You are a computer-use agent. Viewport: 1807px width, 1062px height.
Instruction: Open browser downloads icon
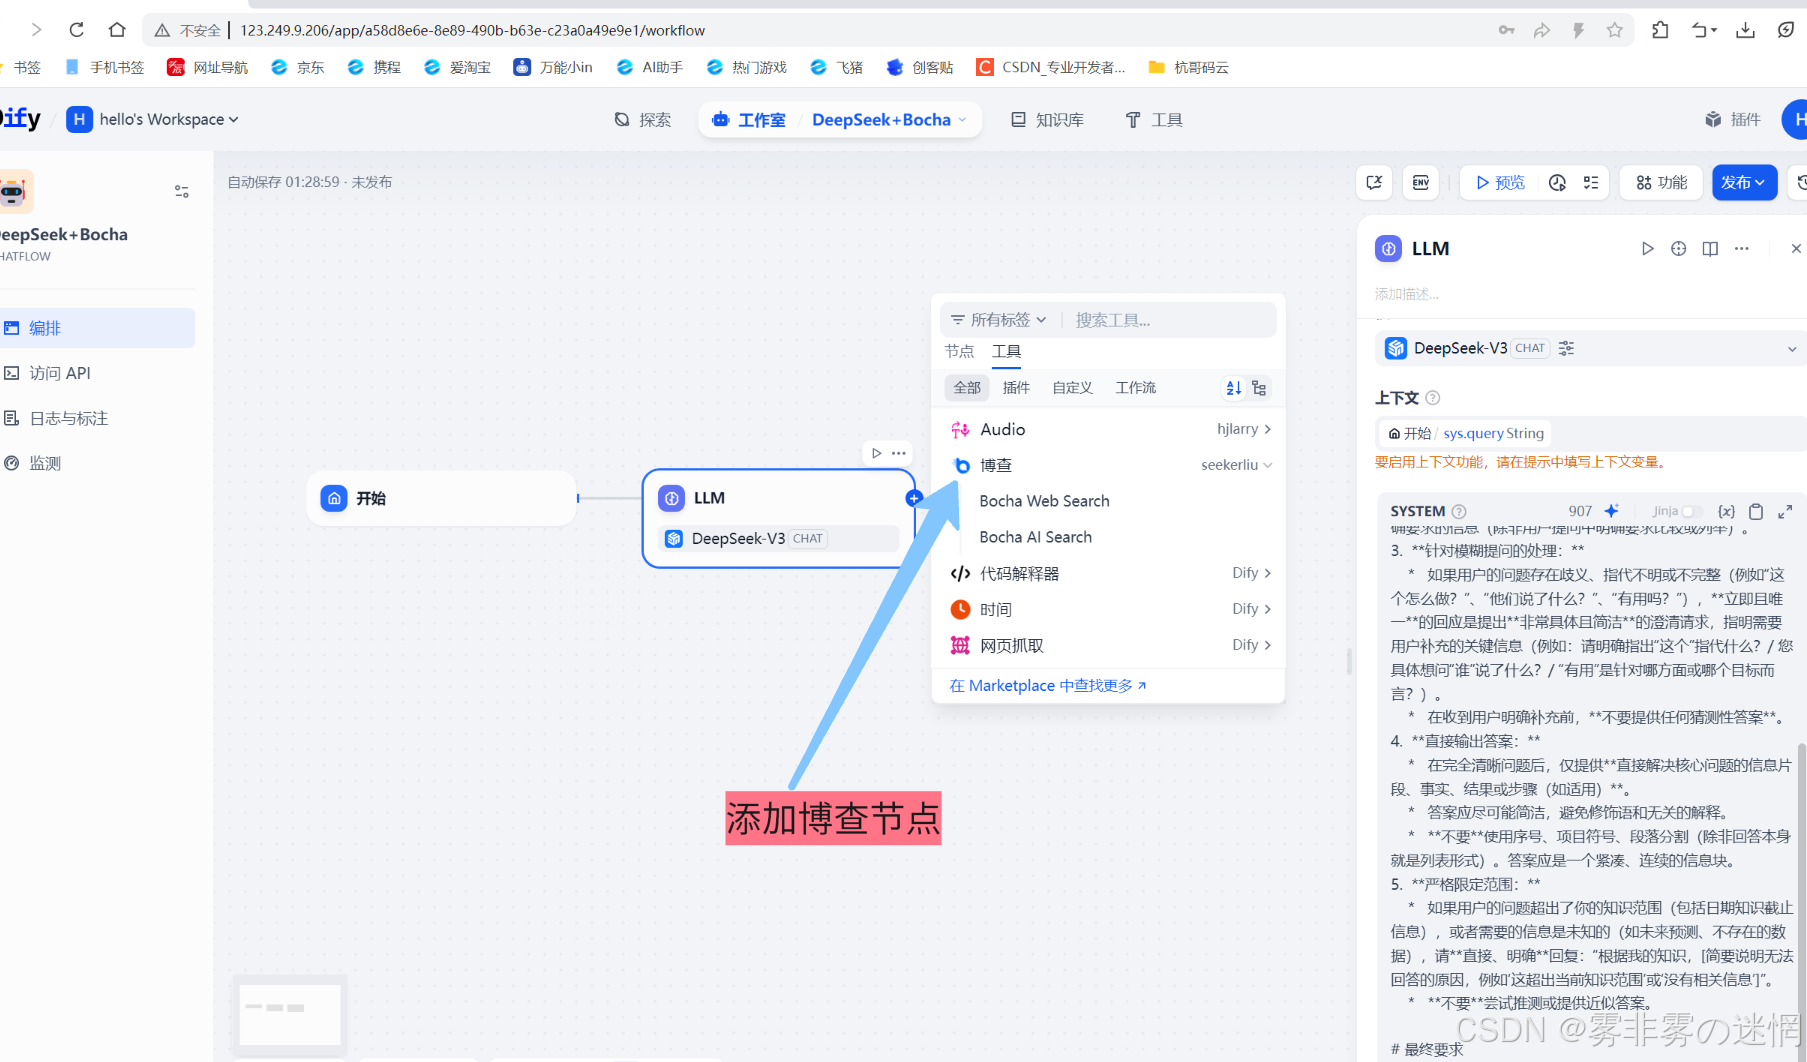(x=1745, y=30)
